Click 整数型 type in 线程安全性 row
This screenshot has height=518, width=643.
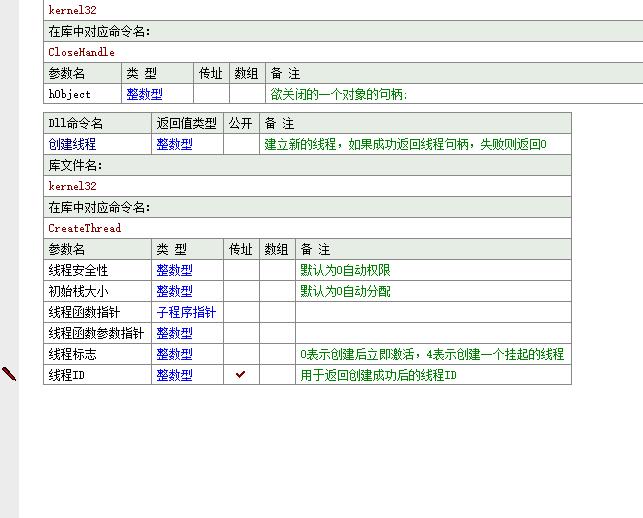coord(174,270)
